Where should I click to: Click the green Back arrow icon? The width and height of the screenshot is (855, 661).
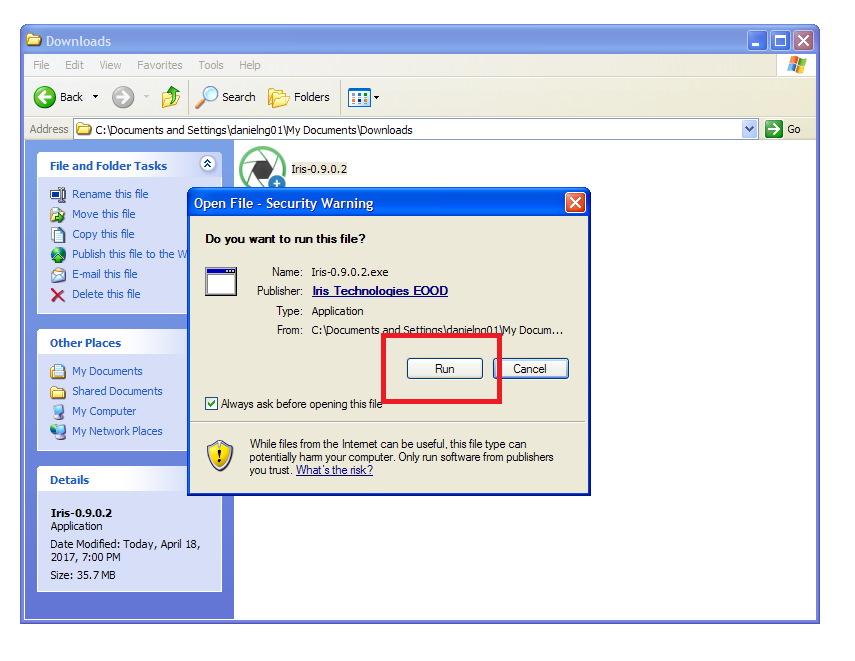click(45, 97)
